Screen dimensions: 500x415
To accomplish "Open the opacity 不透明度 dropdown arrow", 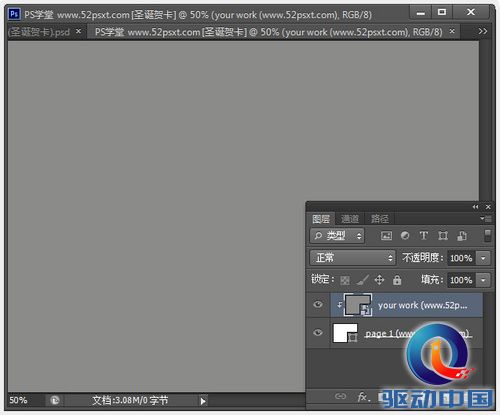I will pos(483,258).
